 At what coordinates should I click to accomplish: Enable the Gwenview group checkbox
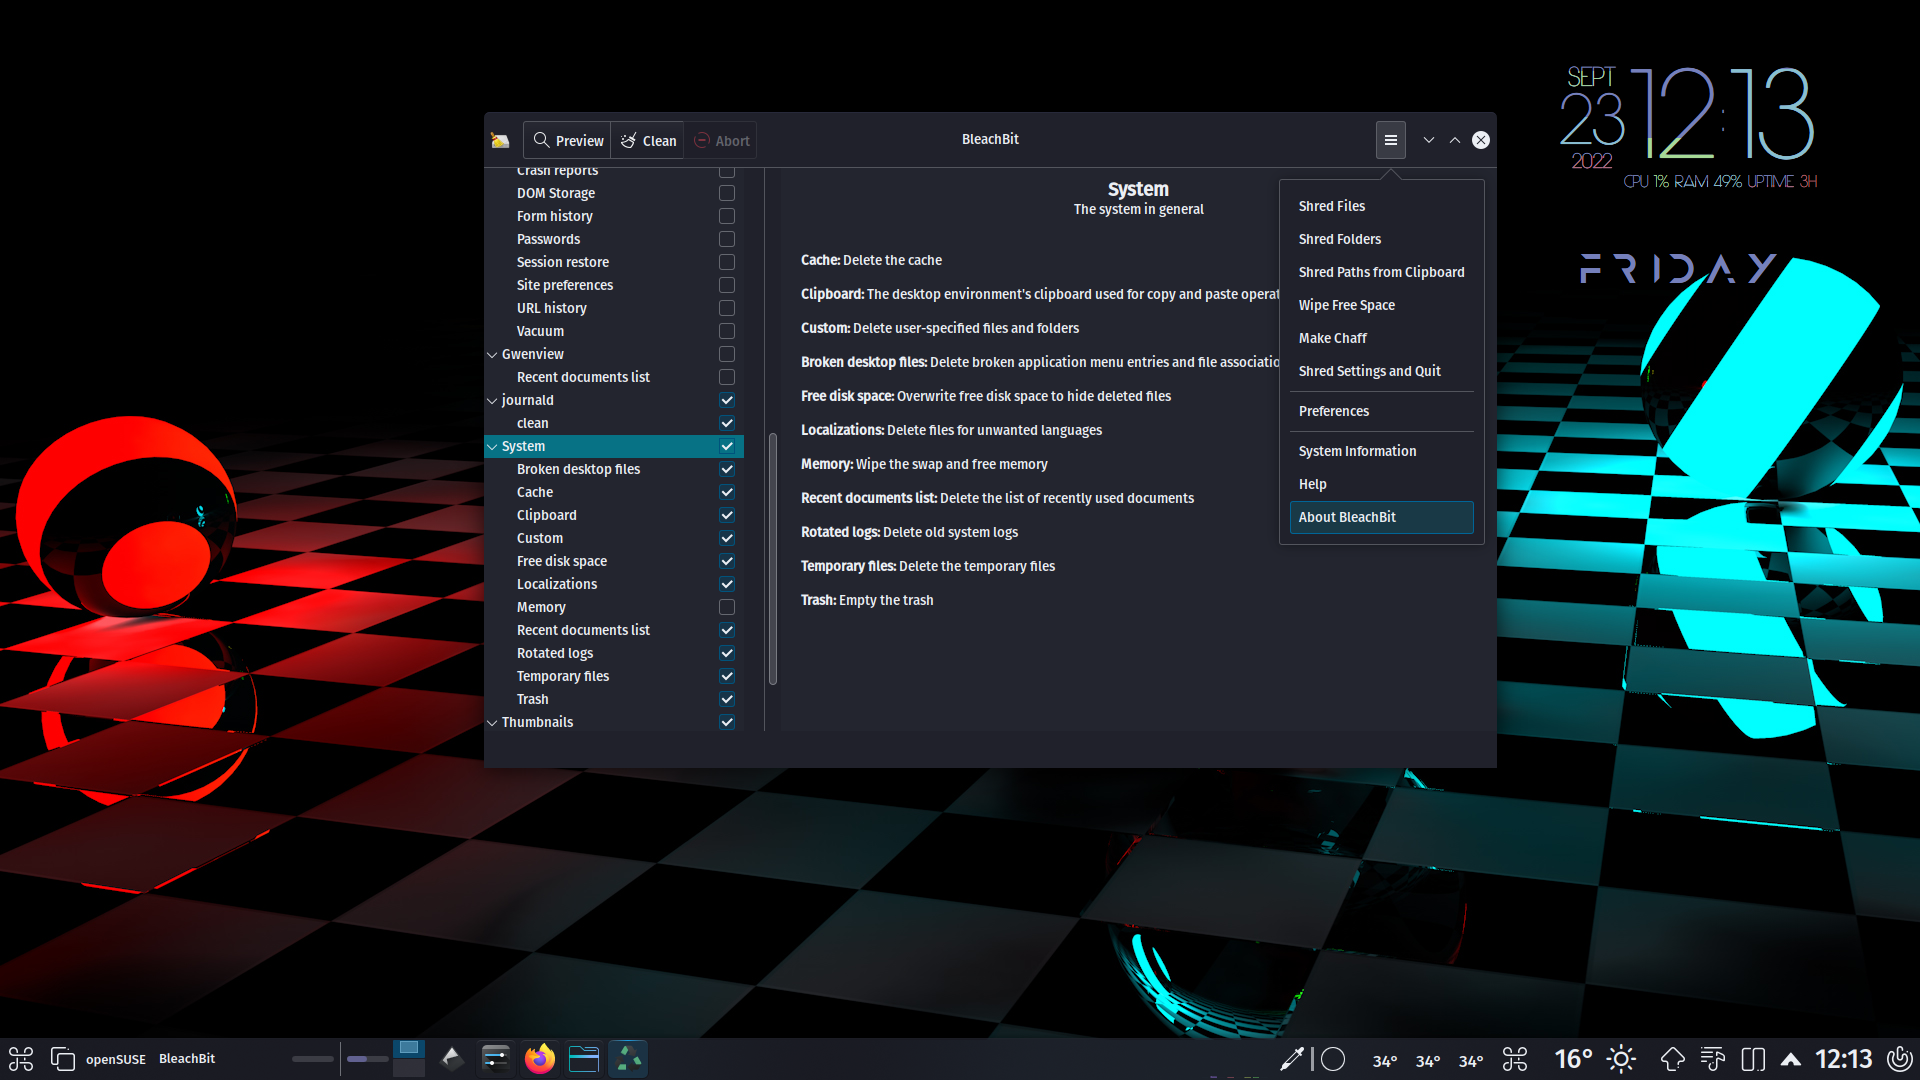[x=727, y=354]
